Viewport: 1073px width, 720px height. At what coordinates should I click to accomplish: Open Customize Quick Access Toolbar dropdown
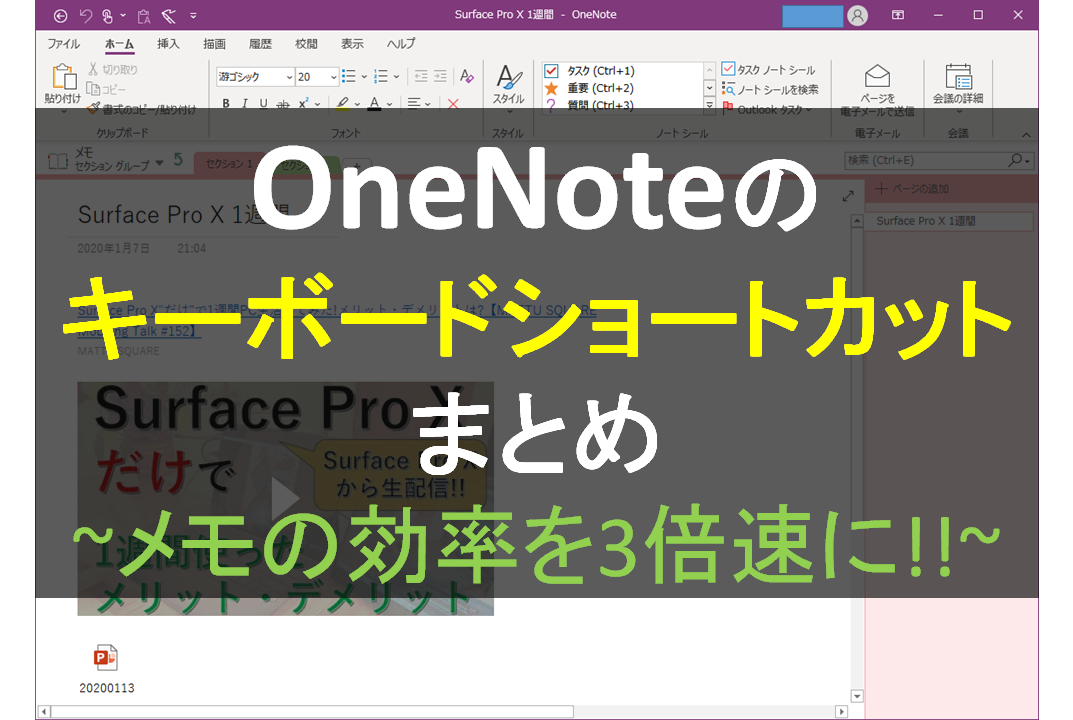pos(194,15)
